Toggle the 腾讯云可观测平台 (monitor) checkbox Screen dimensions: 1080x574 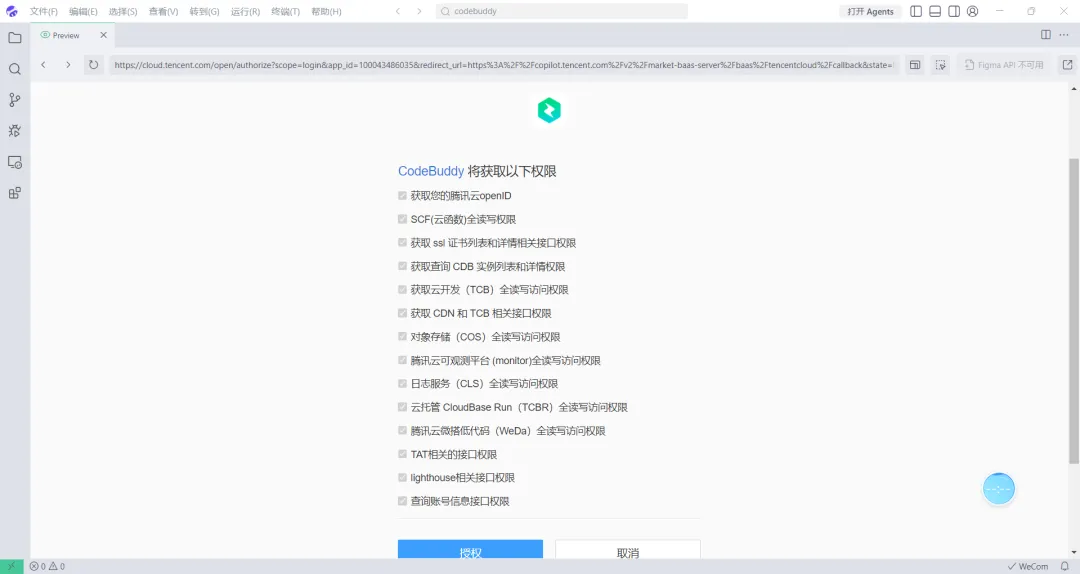click(402, 360)
